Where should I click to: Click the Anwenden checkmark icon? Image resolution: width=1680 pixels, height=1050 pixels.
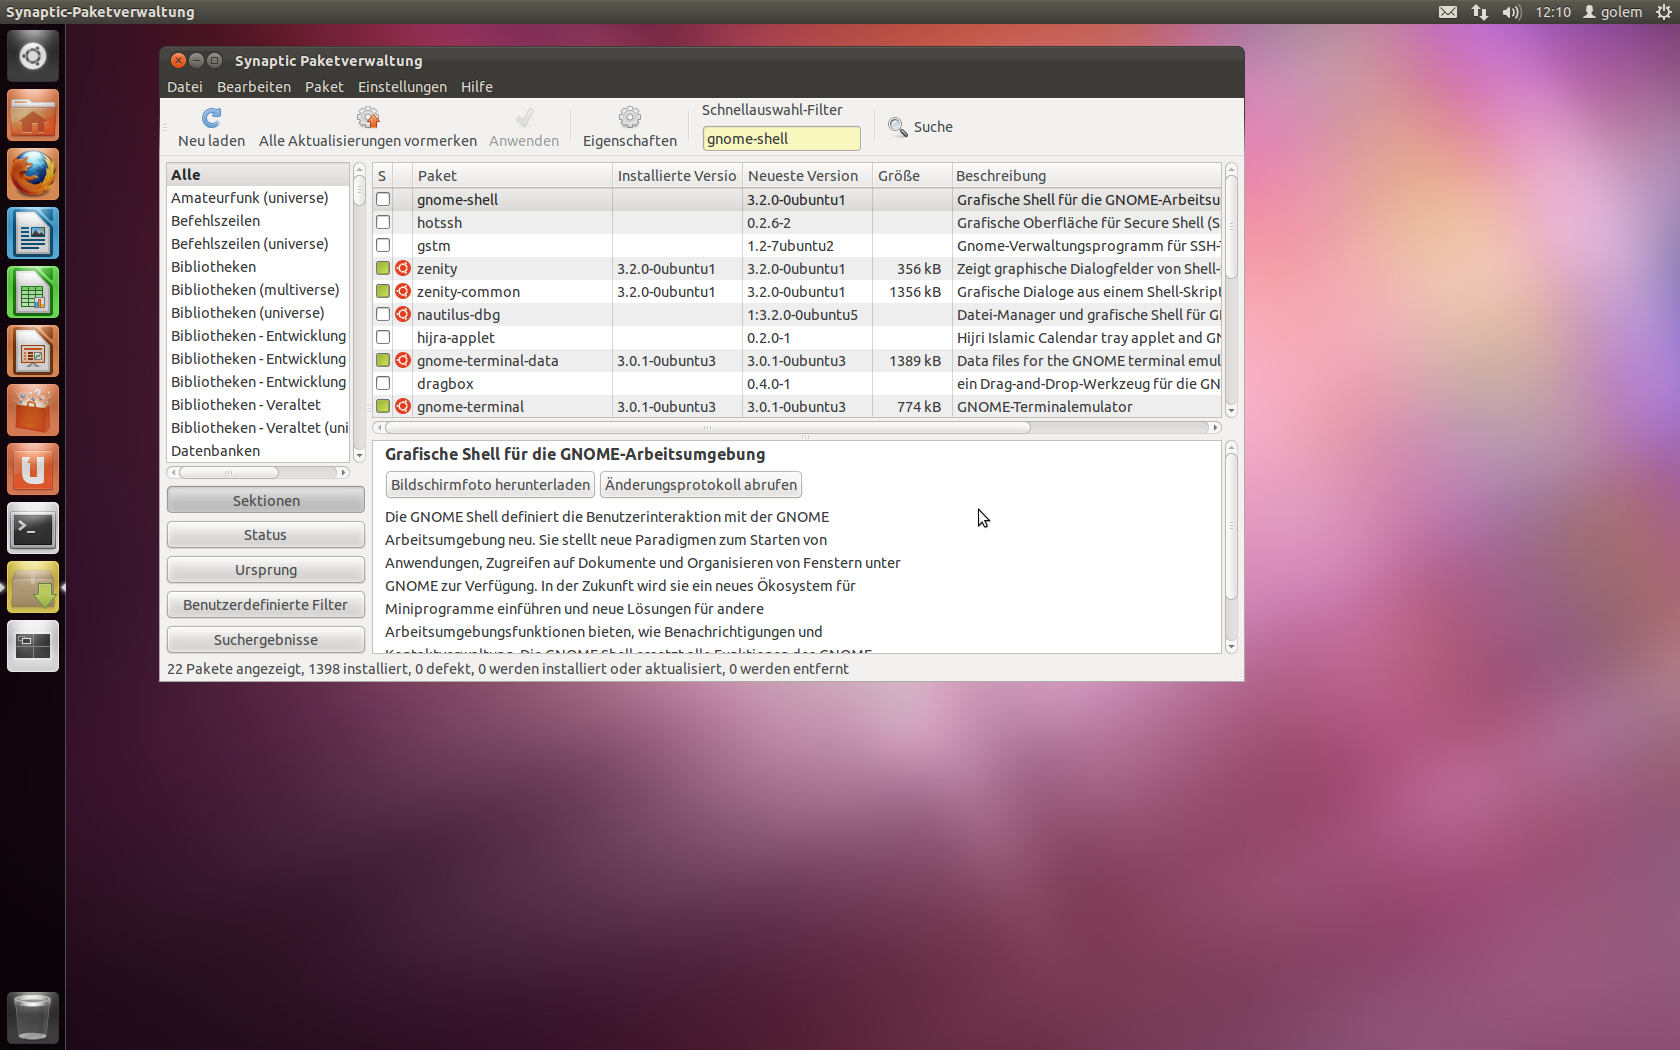coord(523,117)
